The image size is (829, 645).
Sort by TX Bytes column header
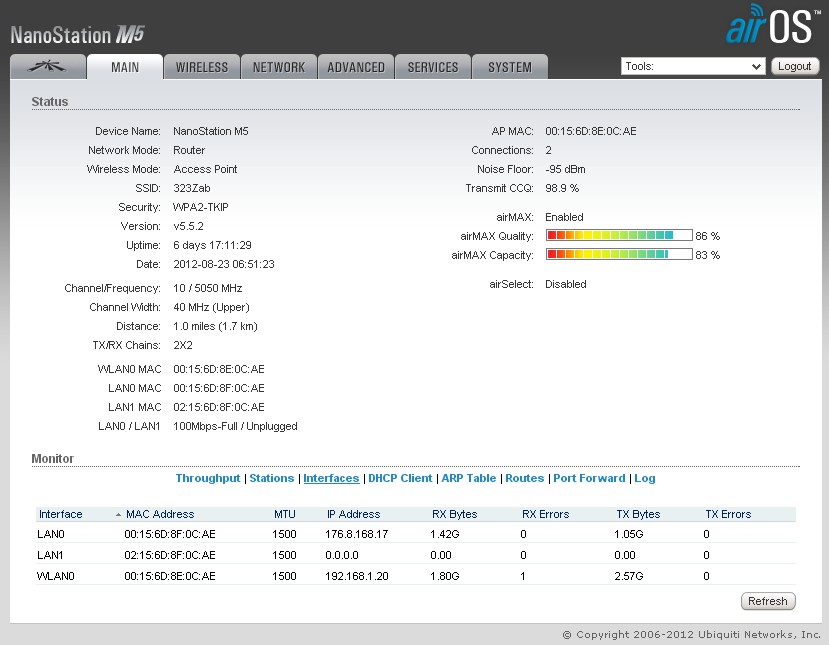click(x=638, y=514)
